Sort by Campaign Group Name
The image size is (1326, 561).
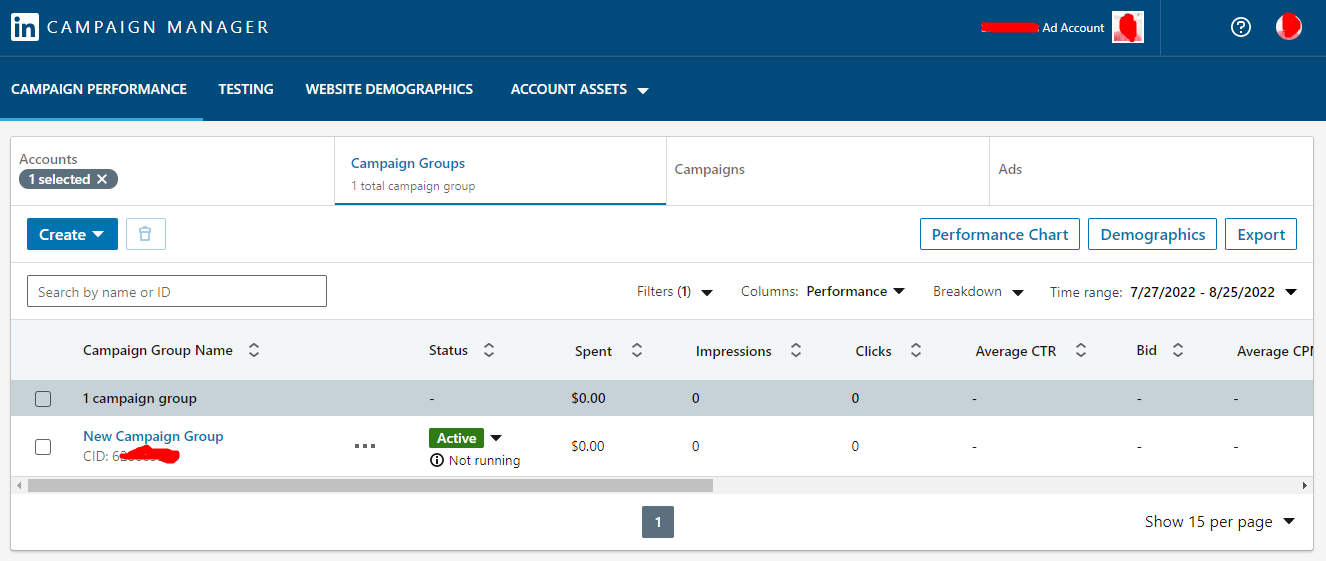tap(254, 350)
